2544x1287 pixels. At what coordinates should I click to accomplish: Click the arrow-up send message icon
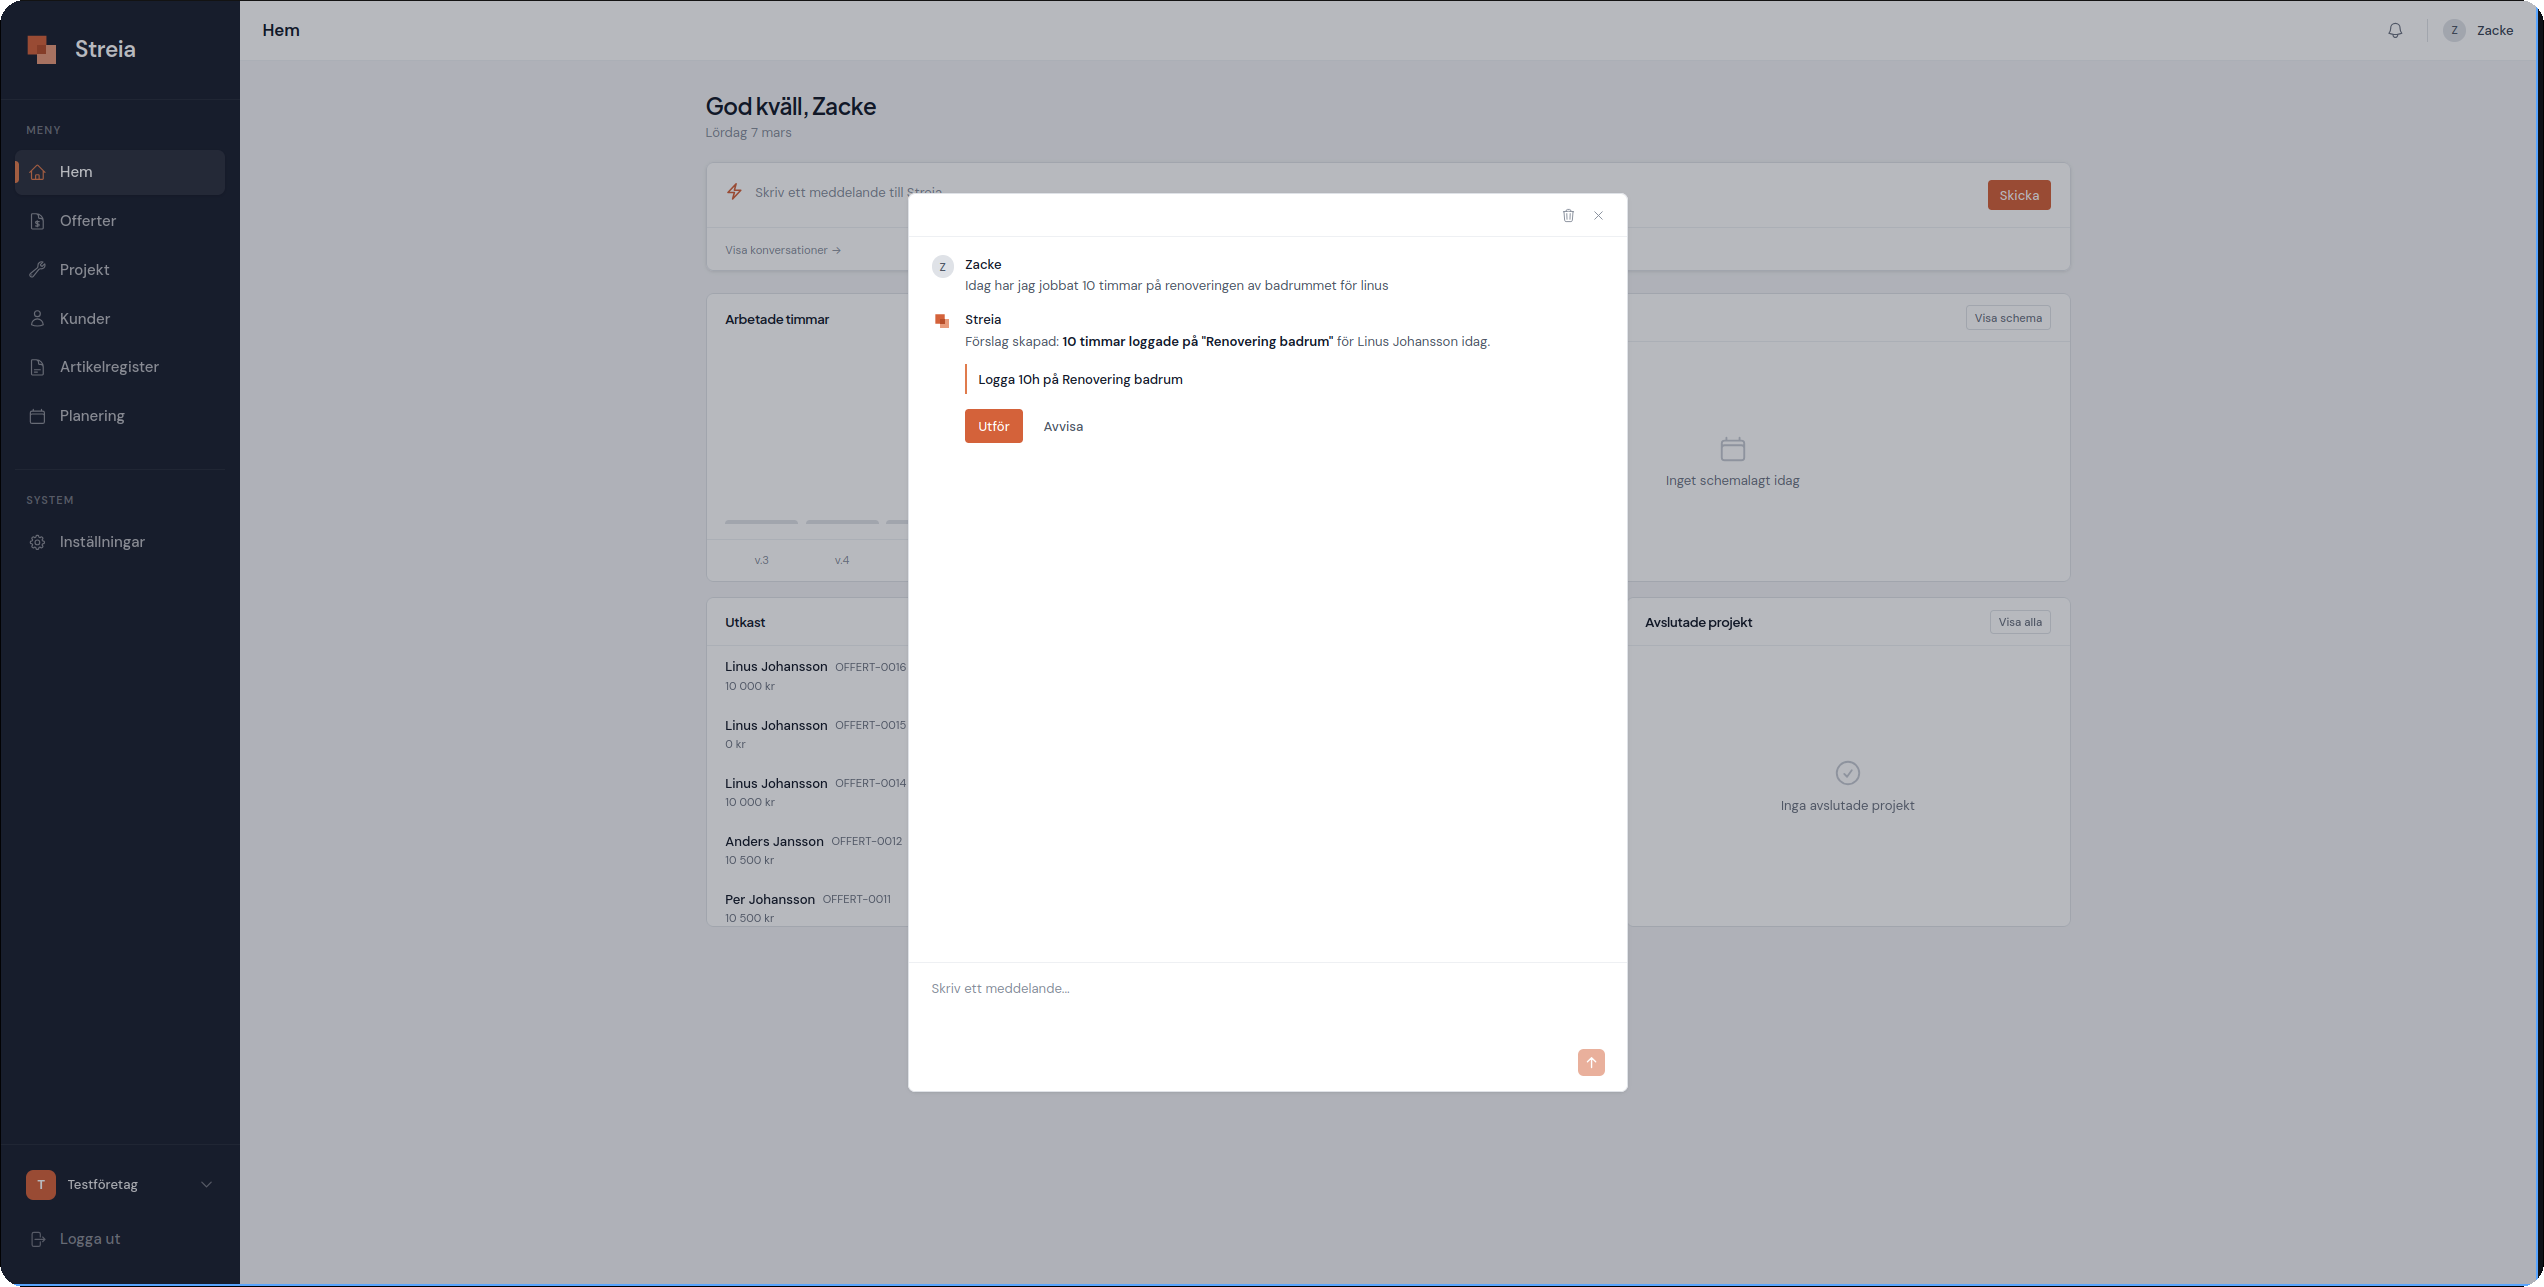click(x=1590, y=1062)
